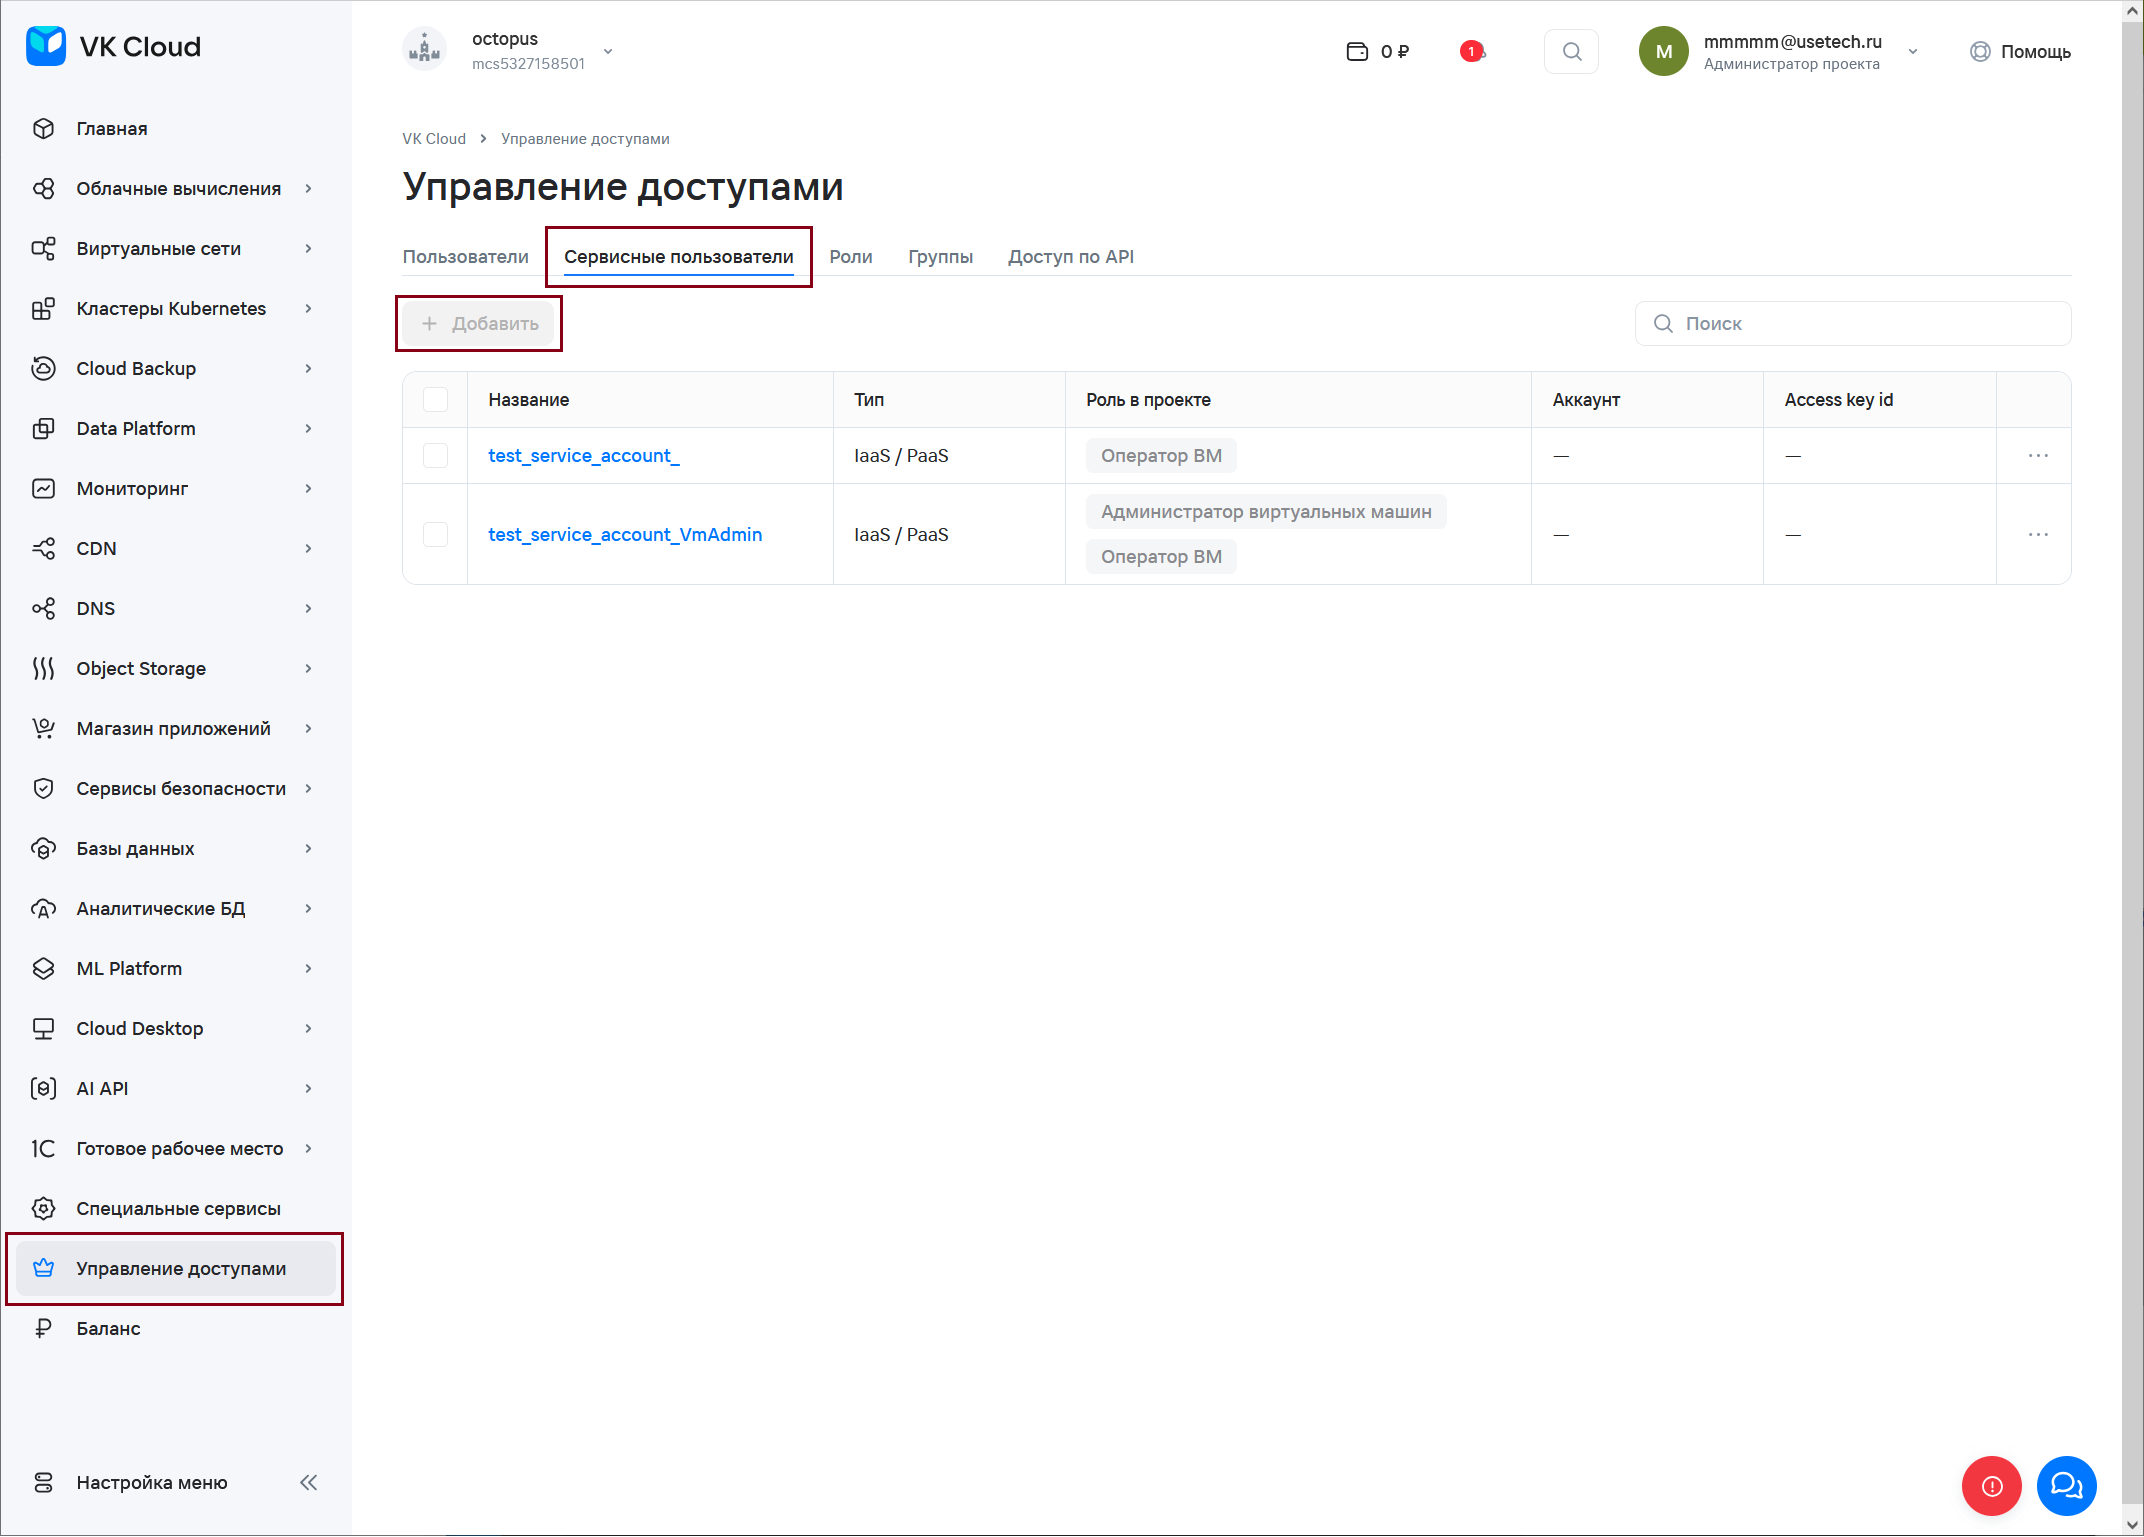Click the global search button in header
The width and height of the screenshot is (2144, 1537).
[x=1572, y=51]
